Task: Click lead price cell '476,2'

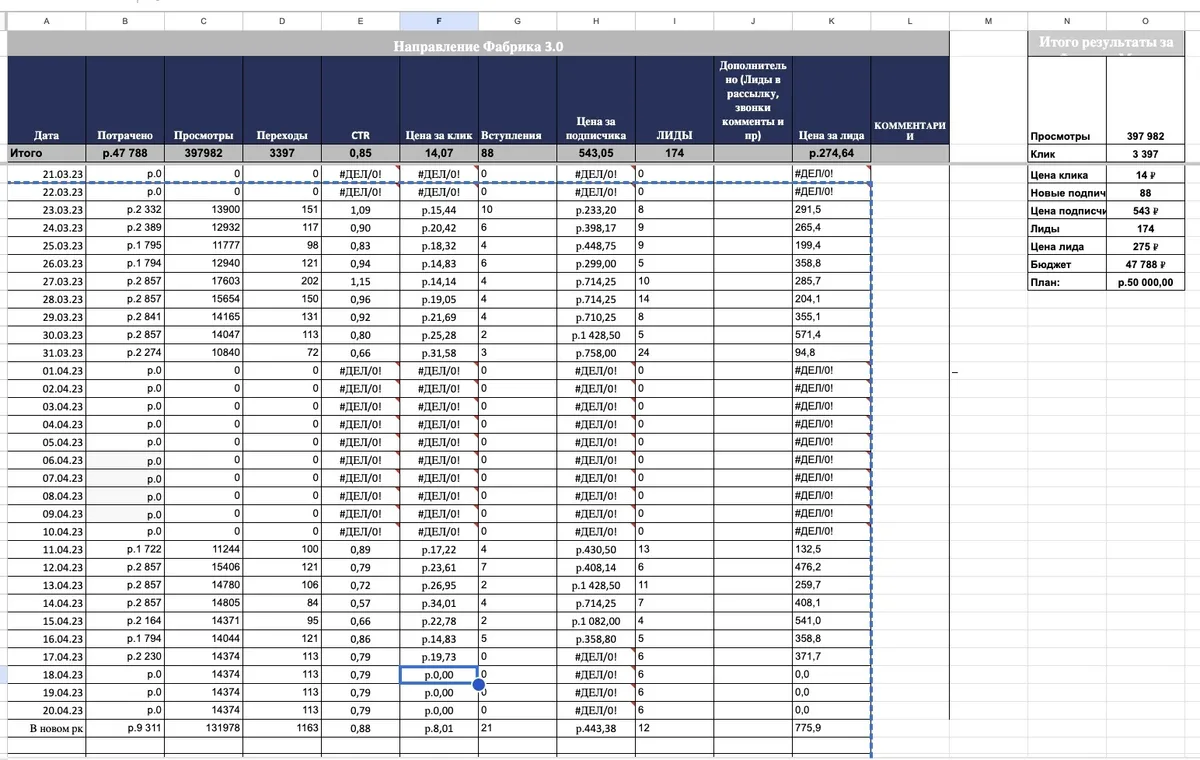Action: coord(832,567)
